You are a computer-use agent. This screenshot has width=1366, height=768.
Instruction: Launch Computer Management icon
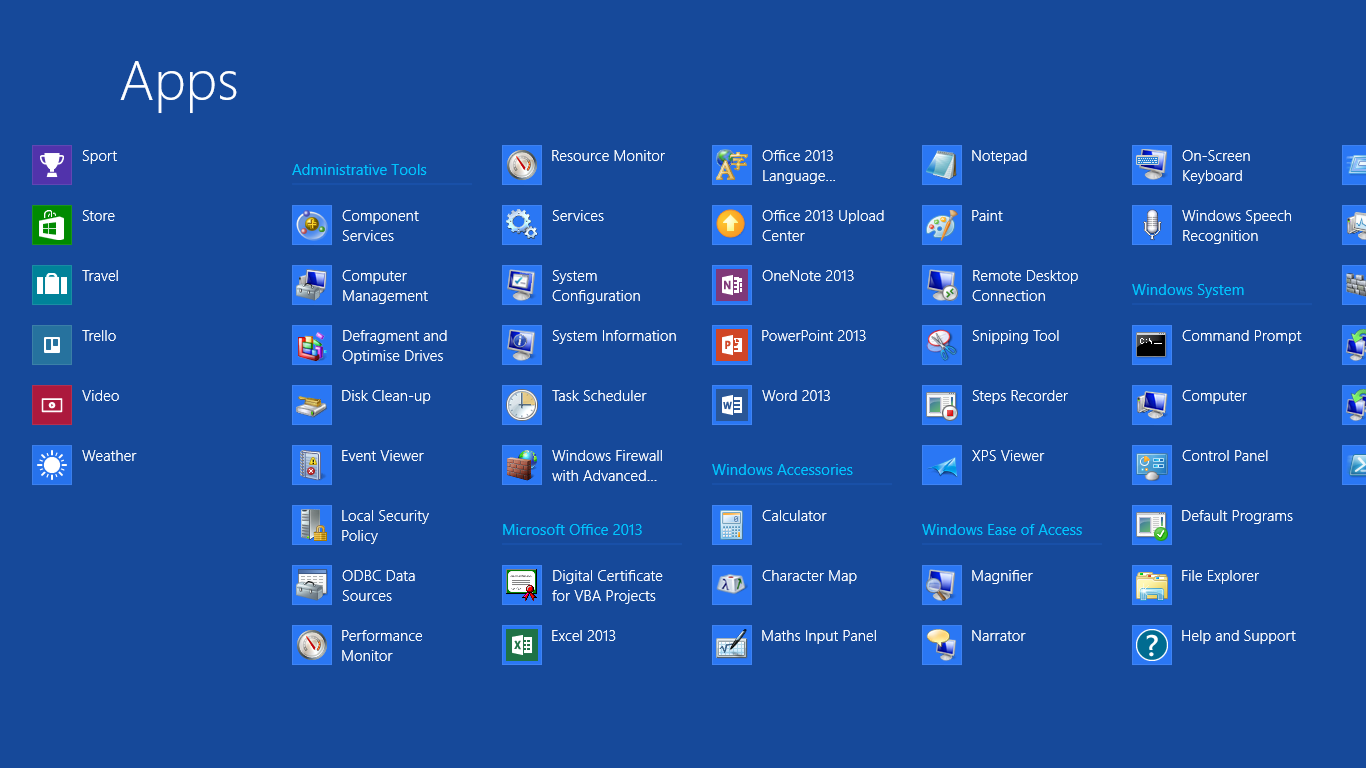312,285
